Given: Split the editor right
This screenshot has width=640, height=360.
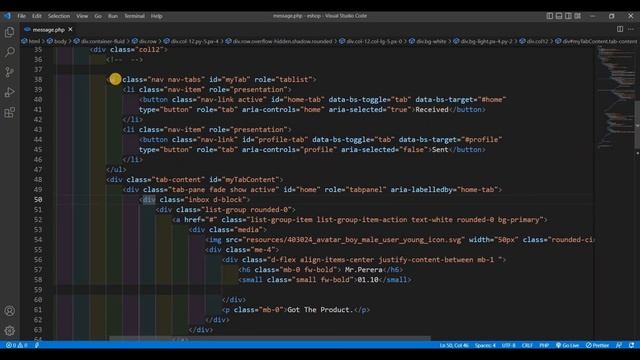Looking at the screenshot, I should pos(620,29).
